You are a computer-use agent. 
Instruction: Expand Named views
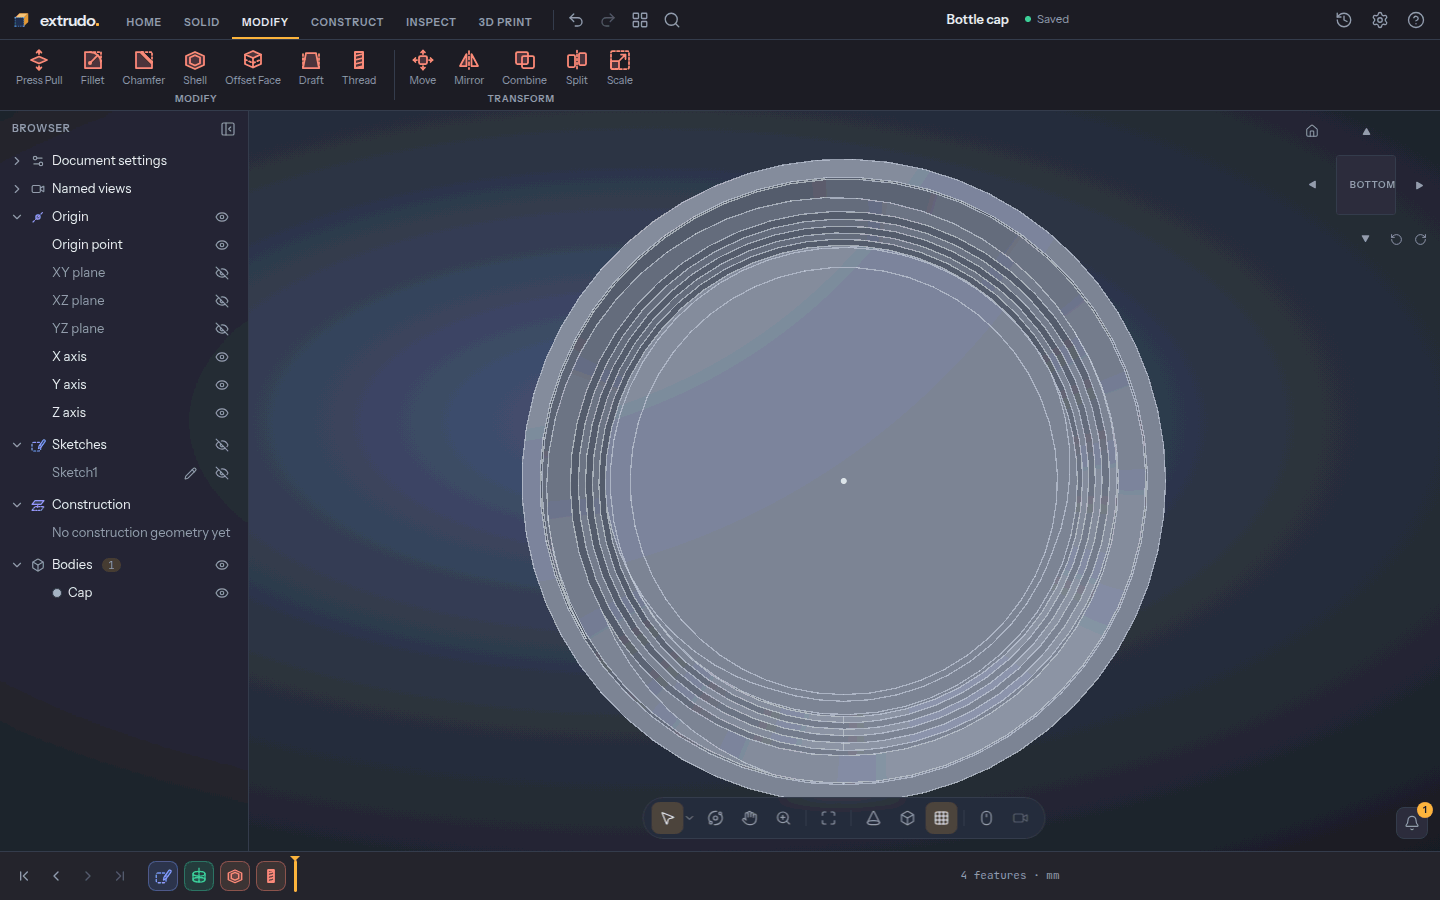pyautogui.click(x=17, y=189)
